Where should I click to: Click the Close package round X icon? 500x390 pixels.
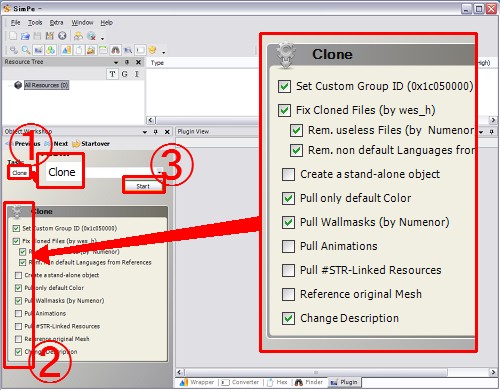tap(62, 36)
